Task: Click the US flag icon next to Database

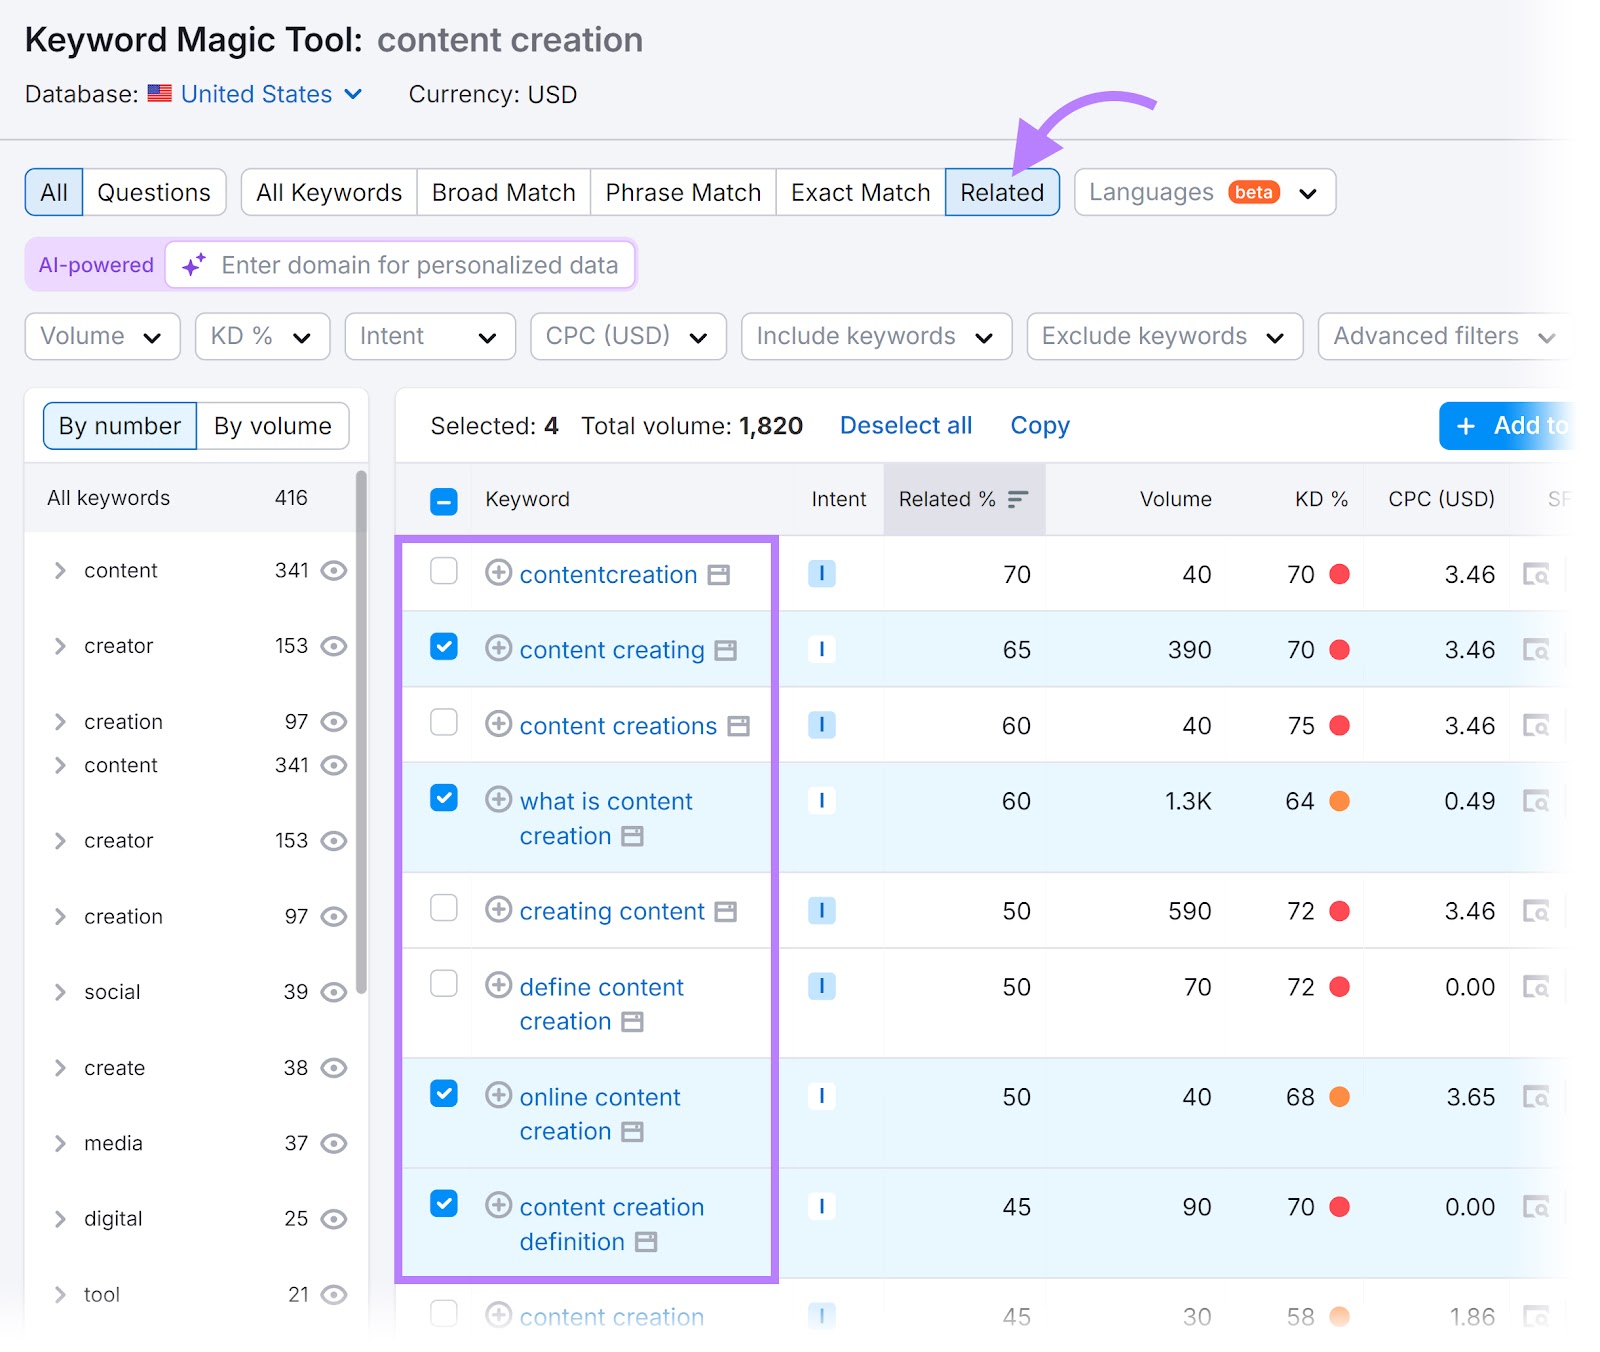Action: coord(159,94)
